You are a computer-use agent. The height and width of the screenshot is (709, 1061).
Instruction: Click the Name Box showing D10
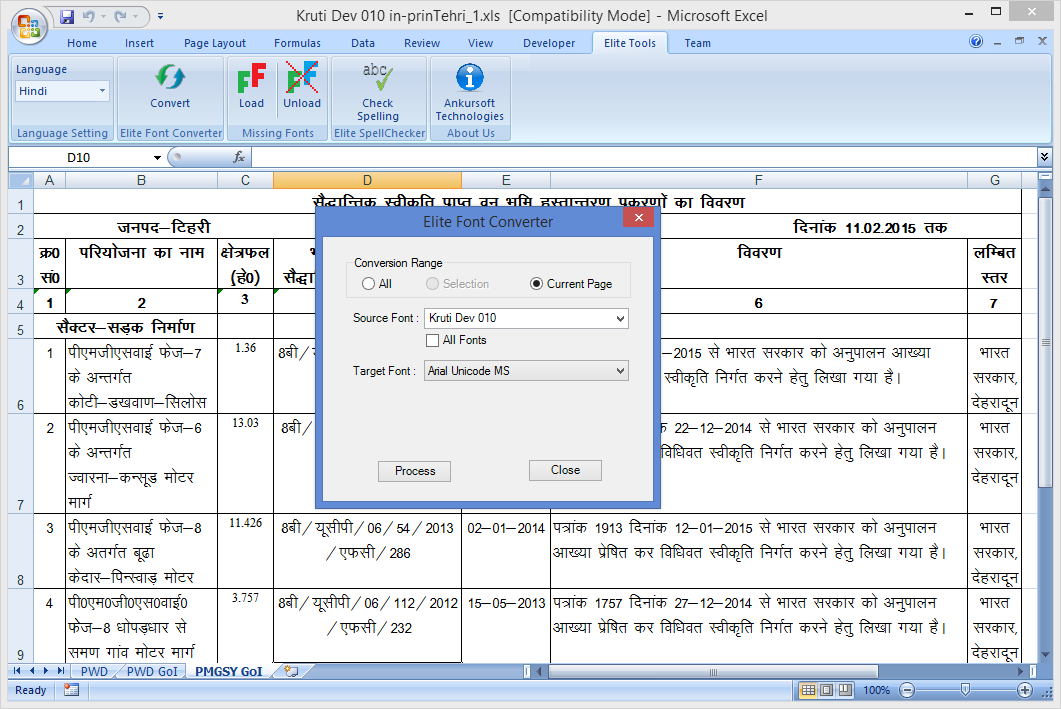[x=79, y=158]
